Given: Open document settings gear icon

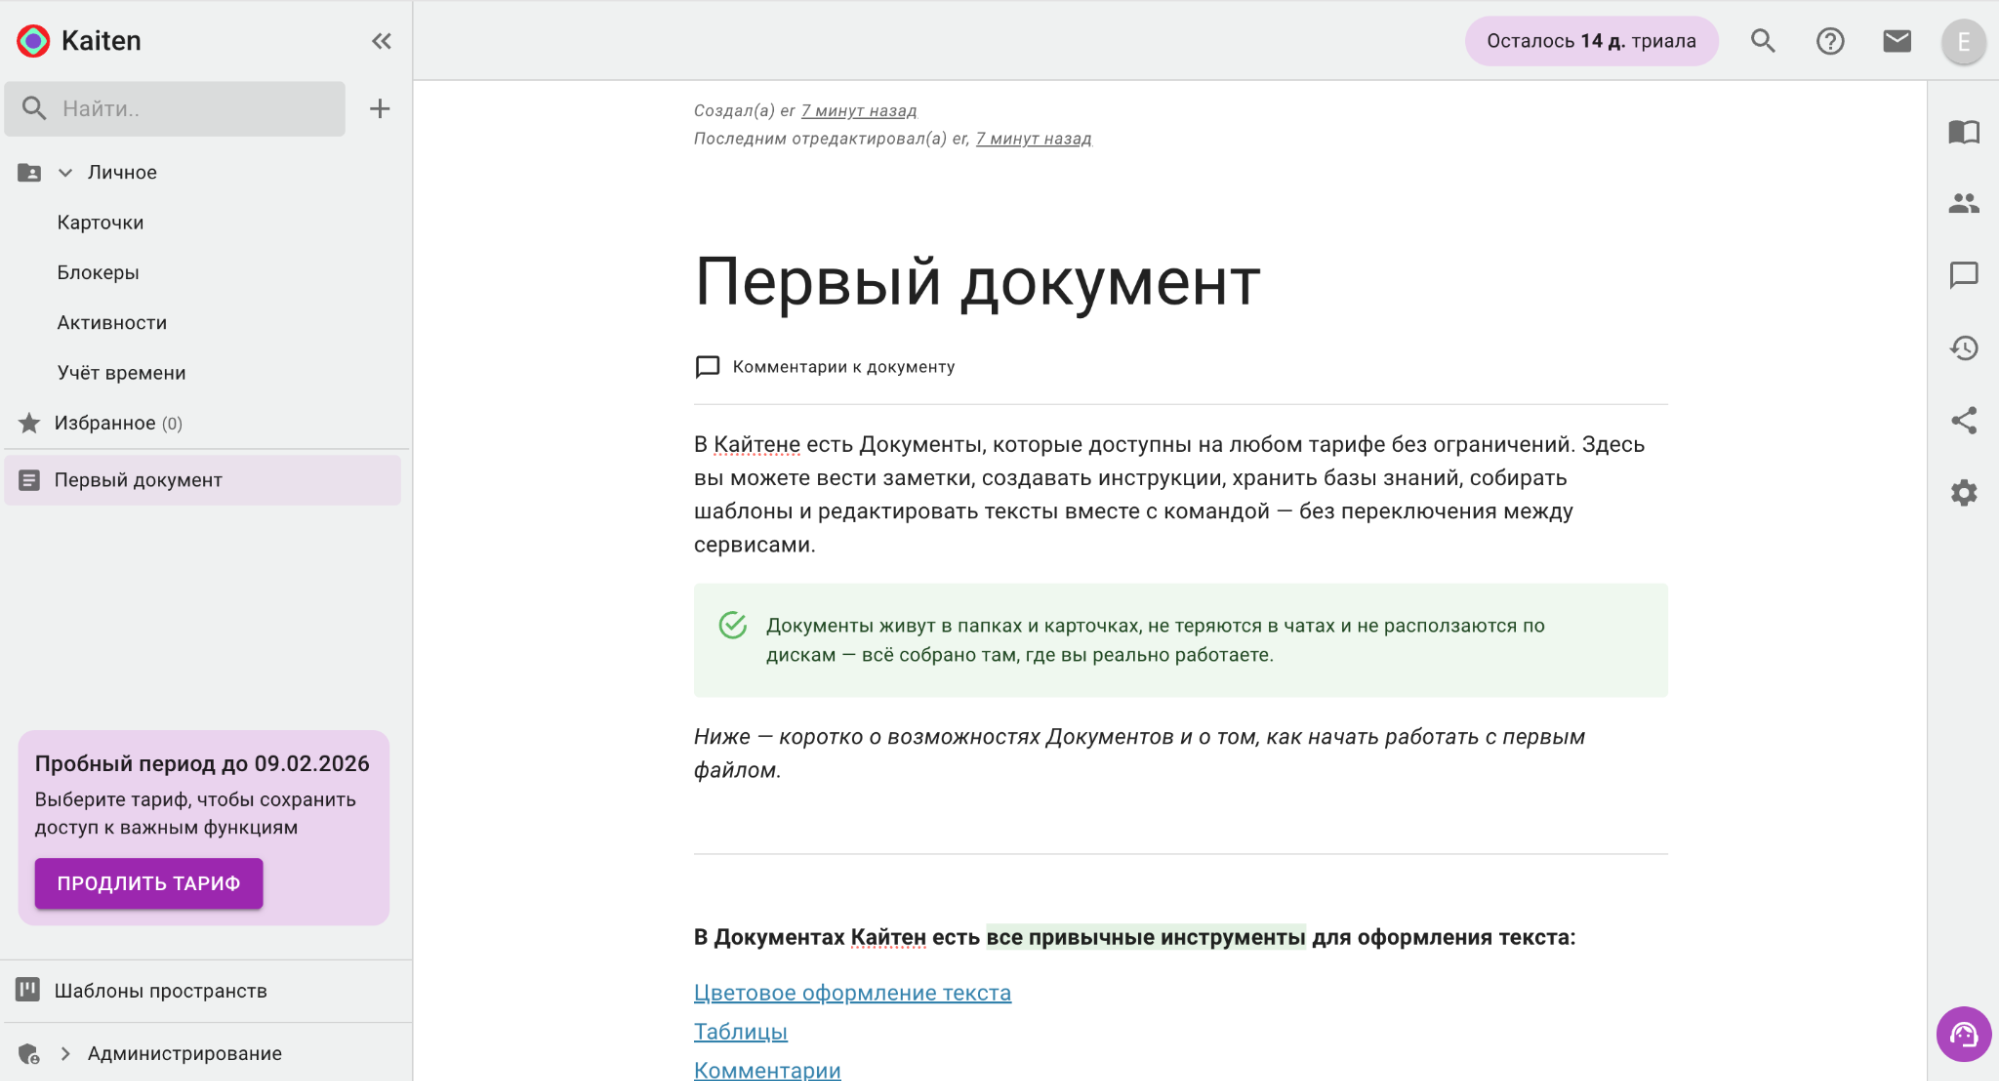Looking at the screenshot, I should point(1964,493).
